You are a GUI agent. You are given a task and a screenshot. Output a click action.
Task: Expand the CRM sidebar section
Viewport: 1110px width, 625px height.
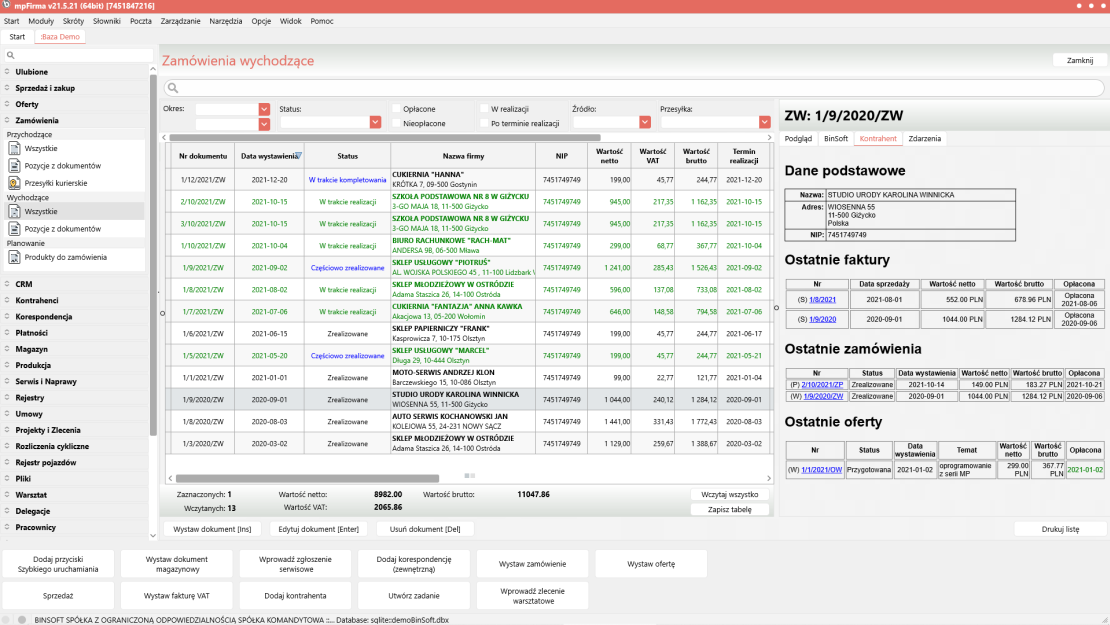pyautogui.click(x=23, y=284)
